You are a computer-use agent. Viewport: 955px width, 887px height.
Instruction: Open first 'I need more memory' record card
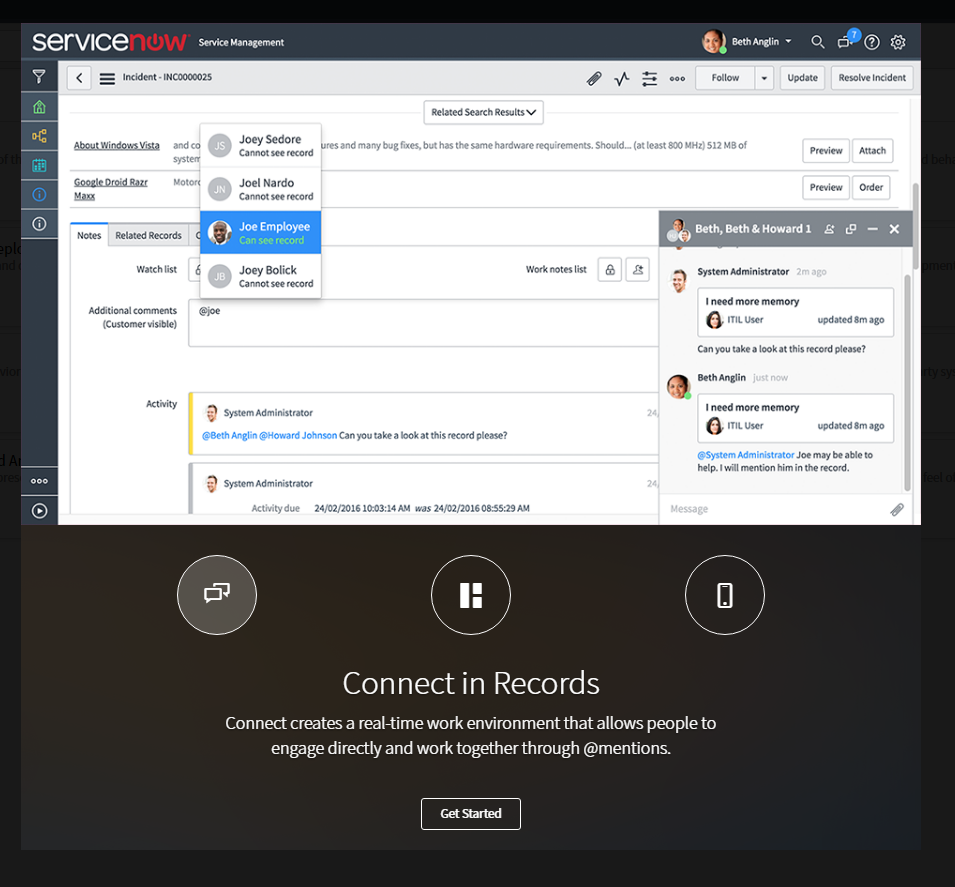[x=795, y=312]
